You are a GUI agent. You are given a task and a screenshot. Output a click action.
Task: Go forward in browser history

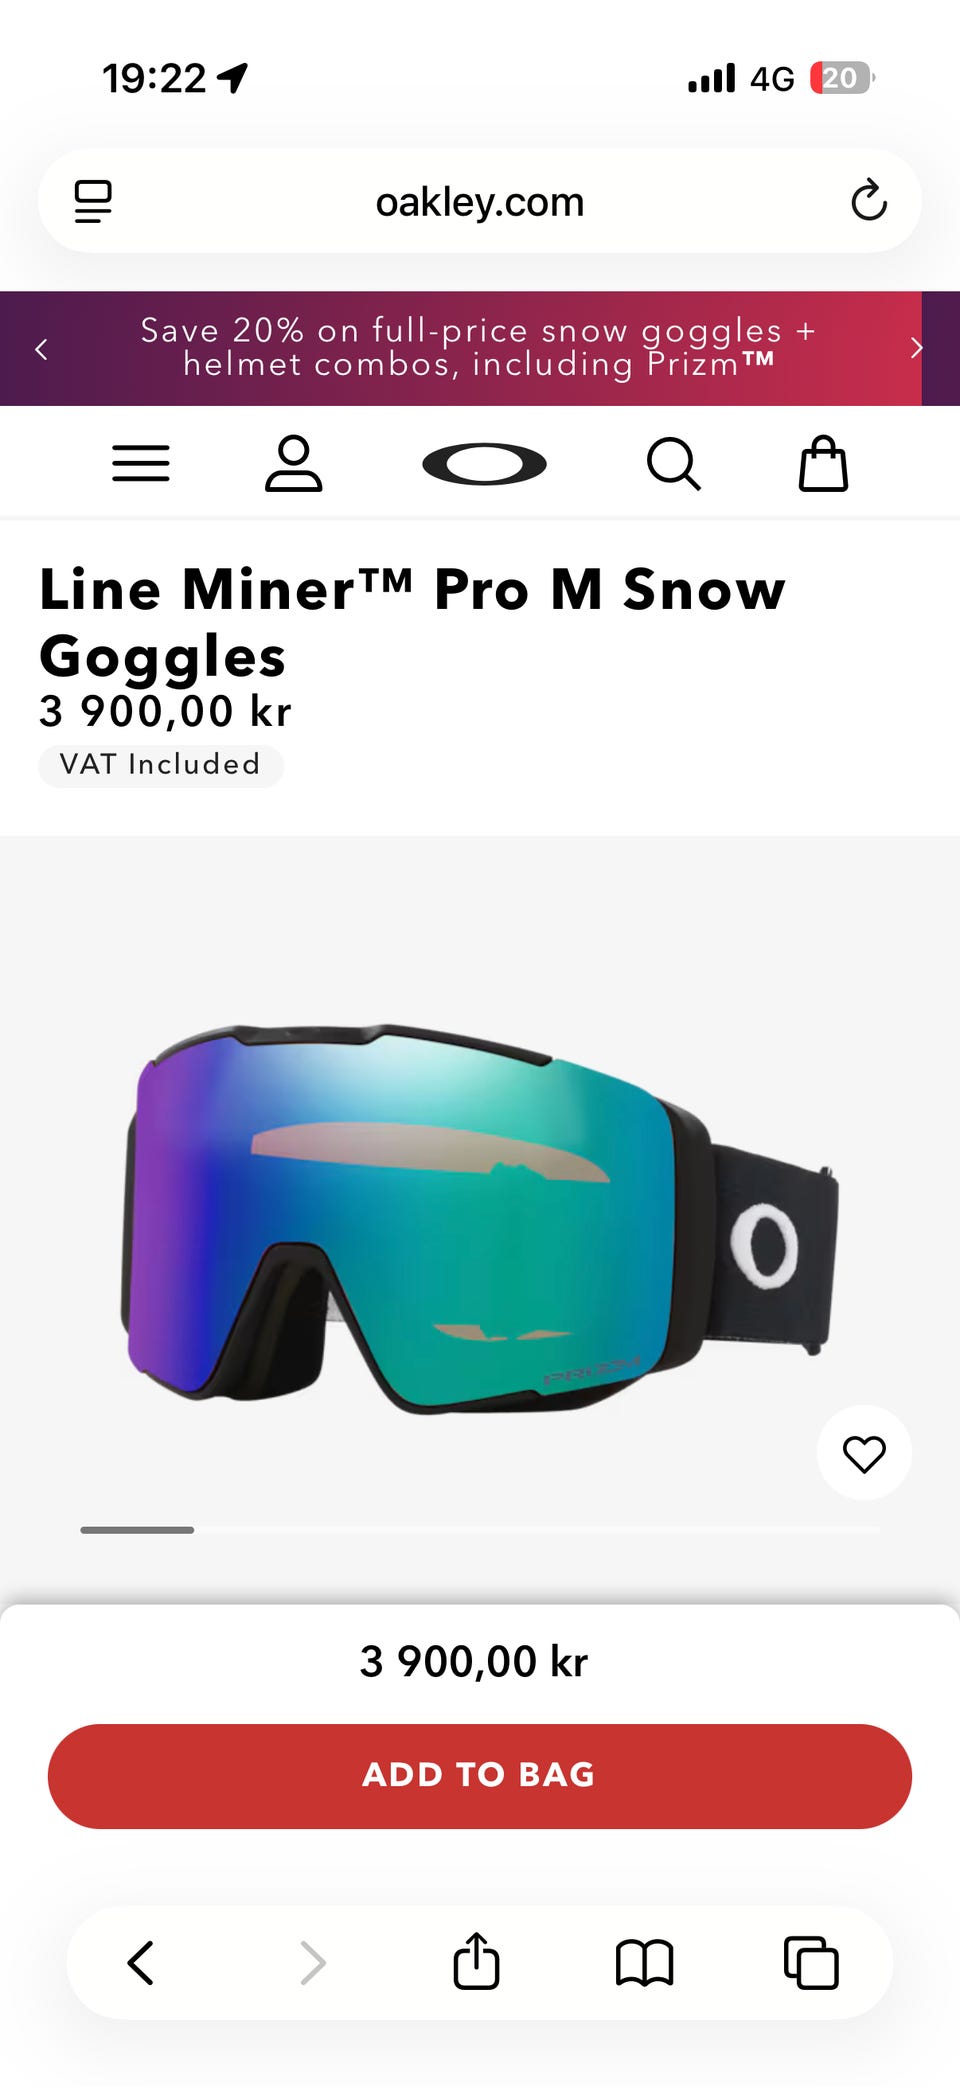click(313, 1962)
